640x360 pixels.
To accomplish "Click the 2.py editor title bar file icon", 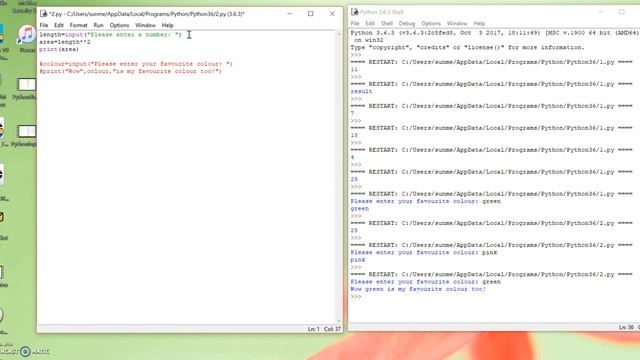I will (x=43, y=13).
